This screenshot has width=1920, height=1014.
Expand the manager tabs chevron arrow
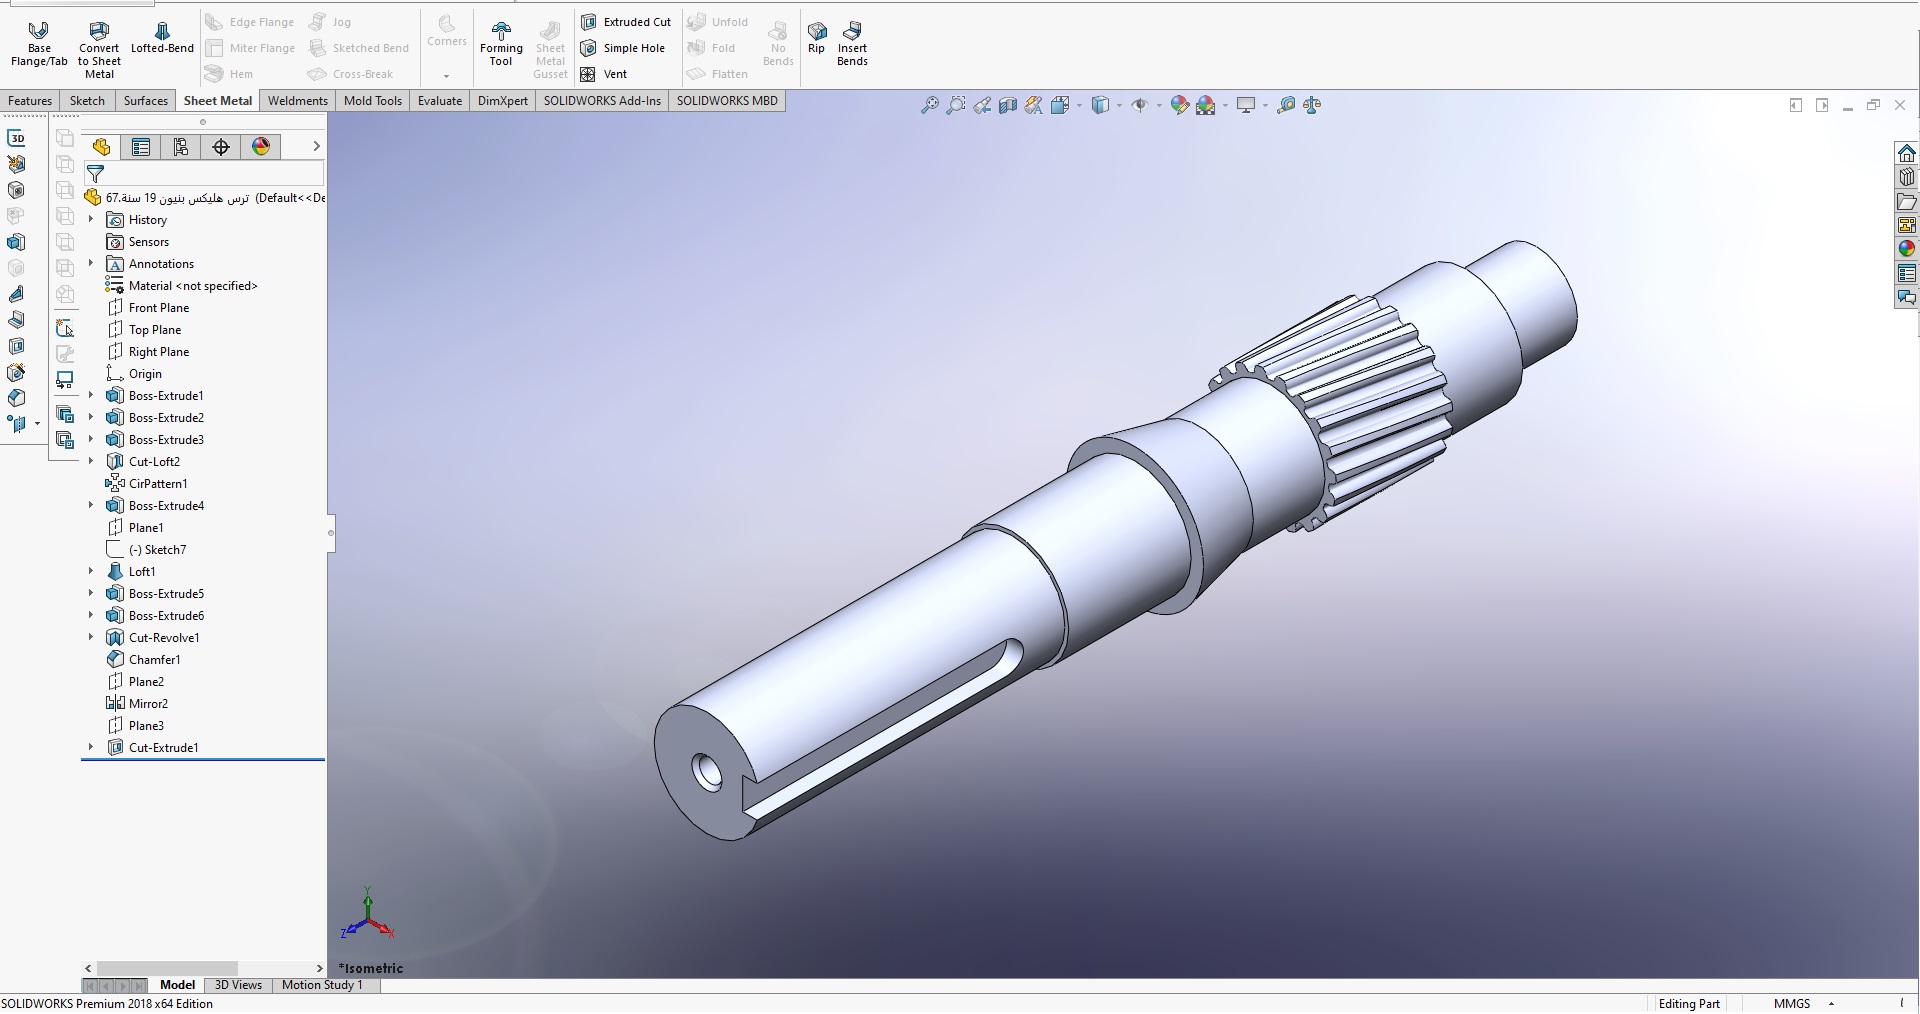click(316, 146)
